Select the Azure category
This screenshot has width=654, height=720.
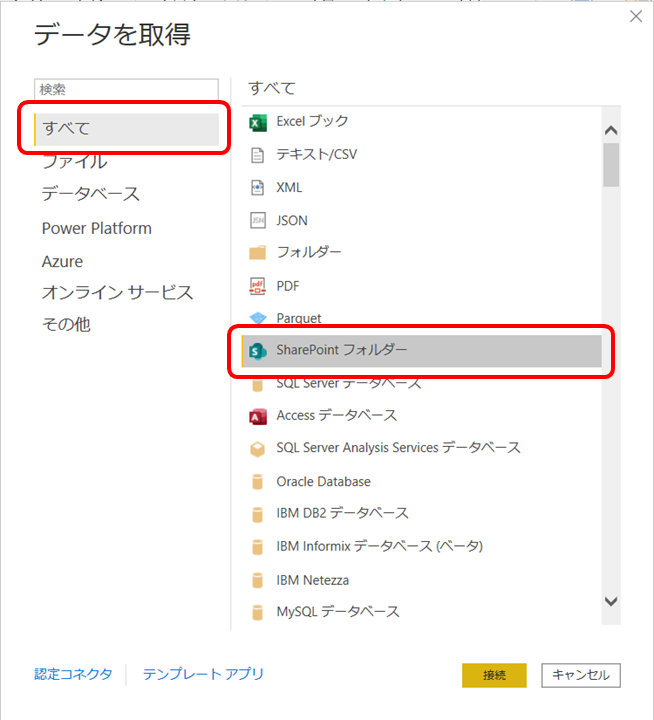pyautogui.click(x=62, y=261)
